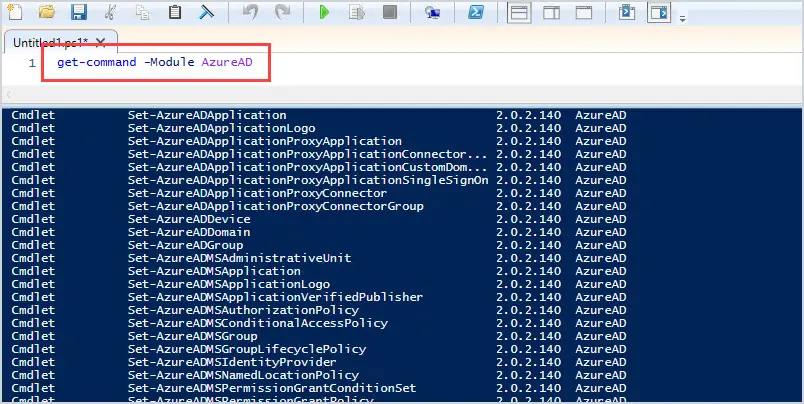This screenshot has height=404, width=804.
Task: Click the -Module parameter in the script
Action: (169, 63)
